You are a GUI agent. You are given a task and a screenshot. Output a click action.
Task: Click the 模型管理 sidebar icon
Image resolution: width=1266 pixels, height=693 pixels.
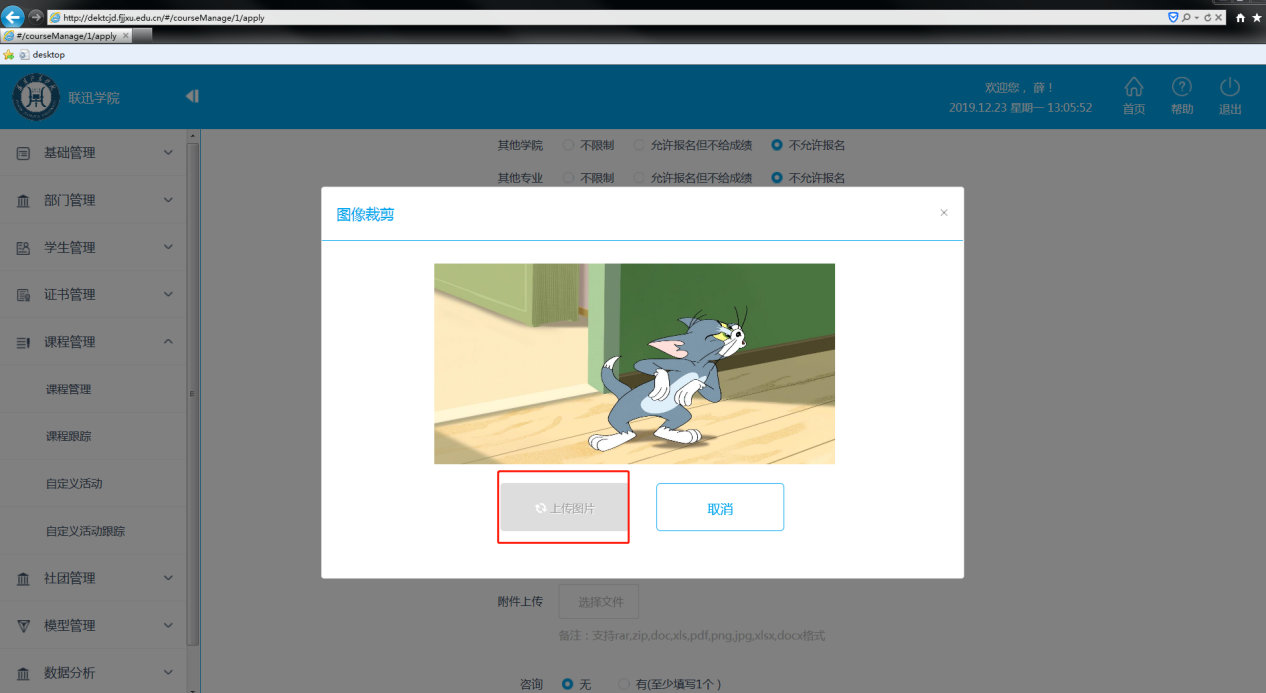(23, 626)
